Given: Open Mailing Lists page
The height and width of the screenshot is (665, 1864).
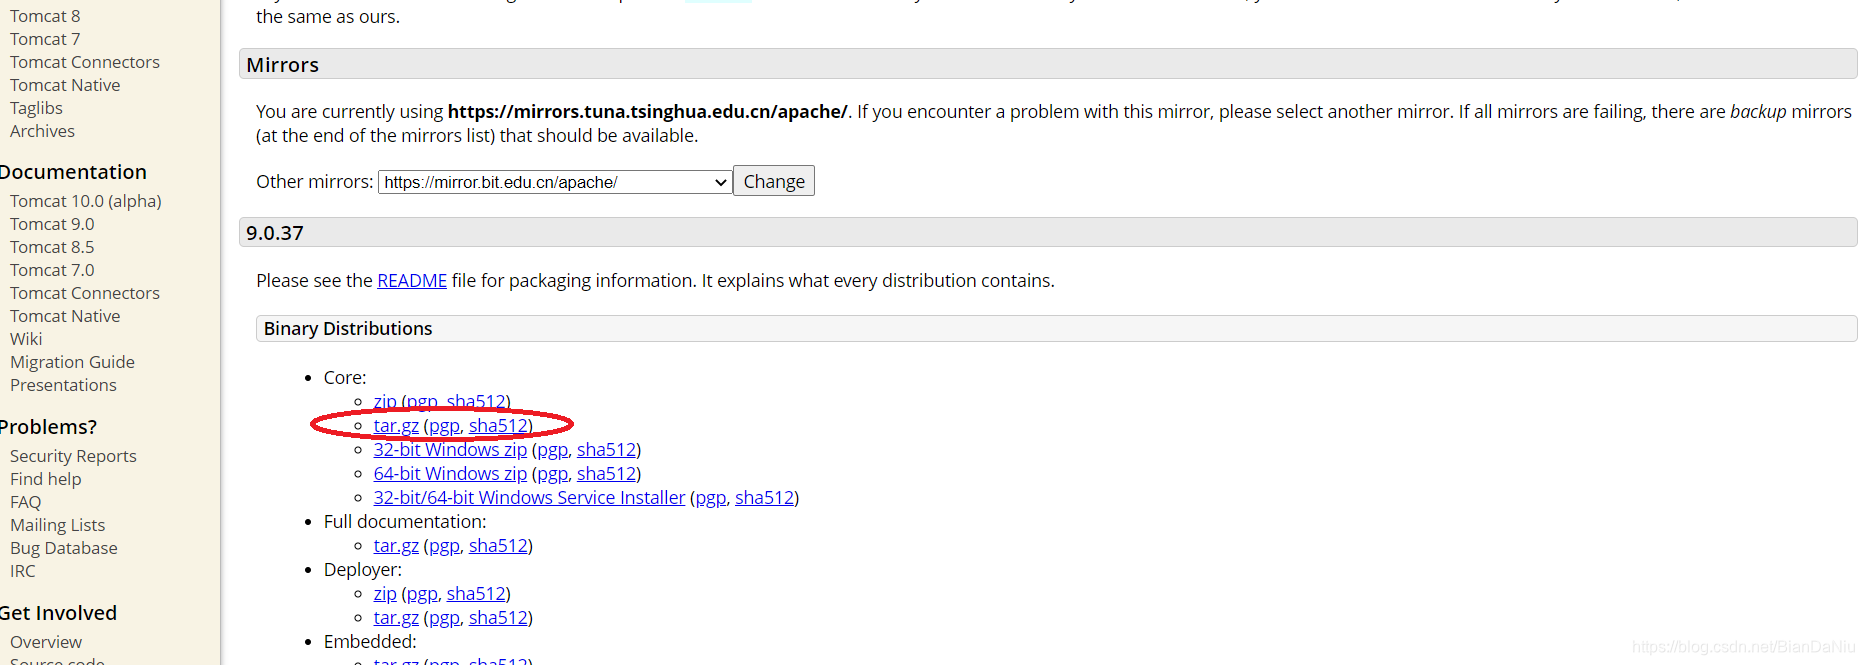Looking at the screenshot, I should pos(57,525).
